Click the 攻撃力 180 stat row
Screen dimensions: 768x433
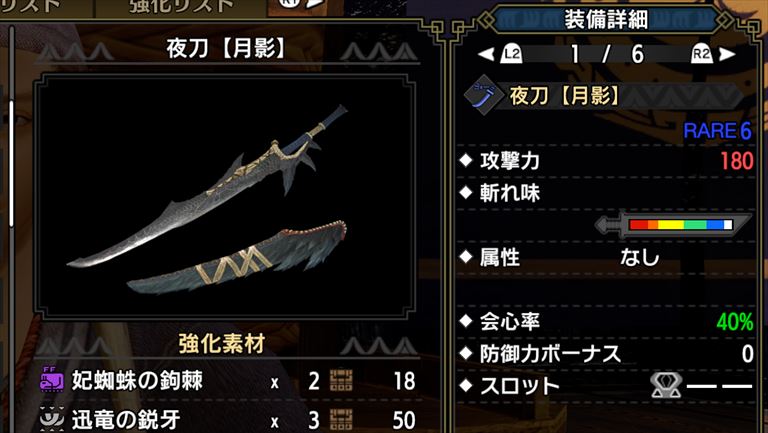[x=606, y=161]
